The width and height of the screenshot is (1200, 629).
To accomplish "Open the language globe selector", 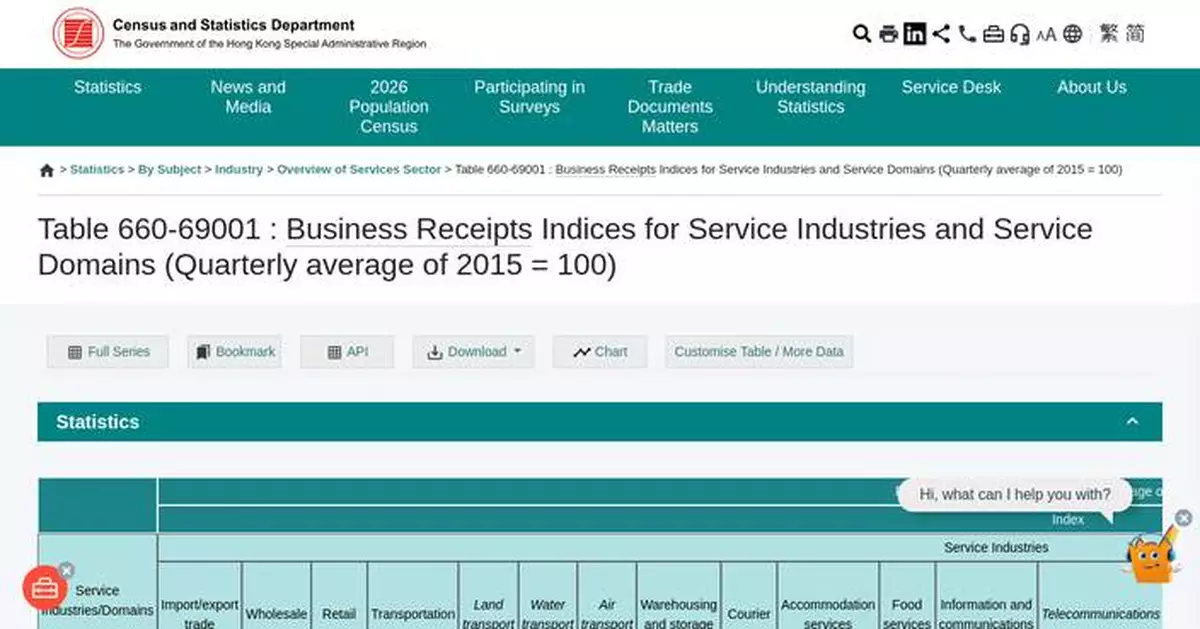I will (x=1072, y=34).
